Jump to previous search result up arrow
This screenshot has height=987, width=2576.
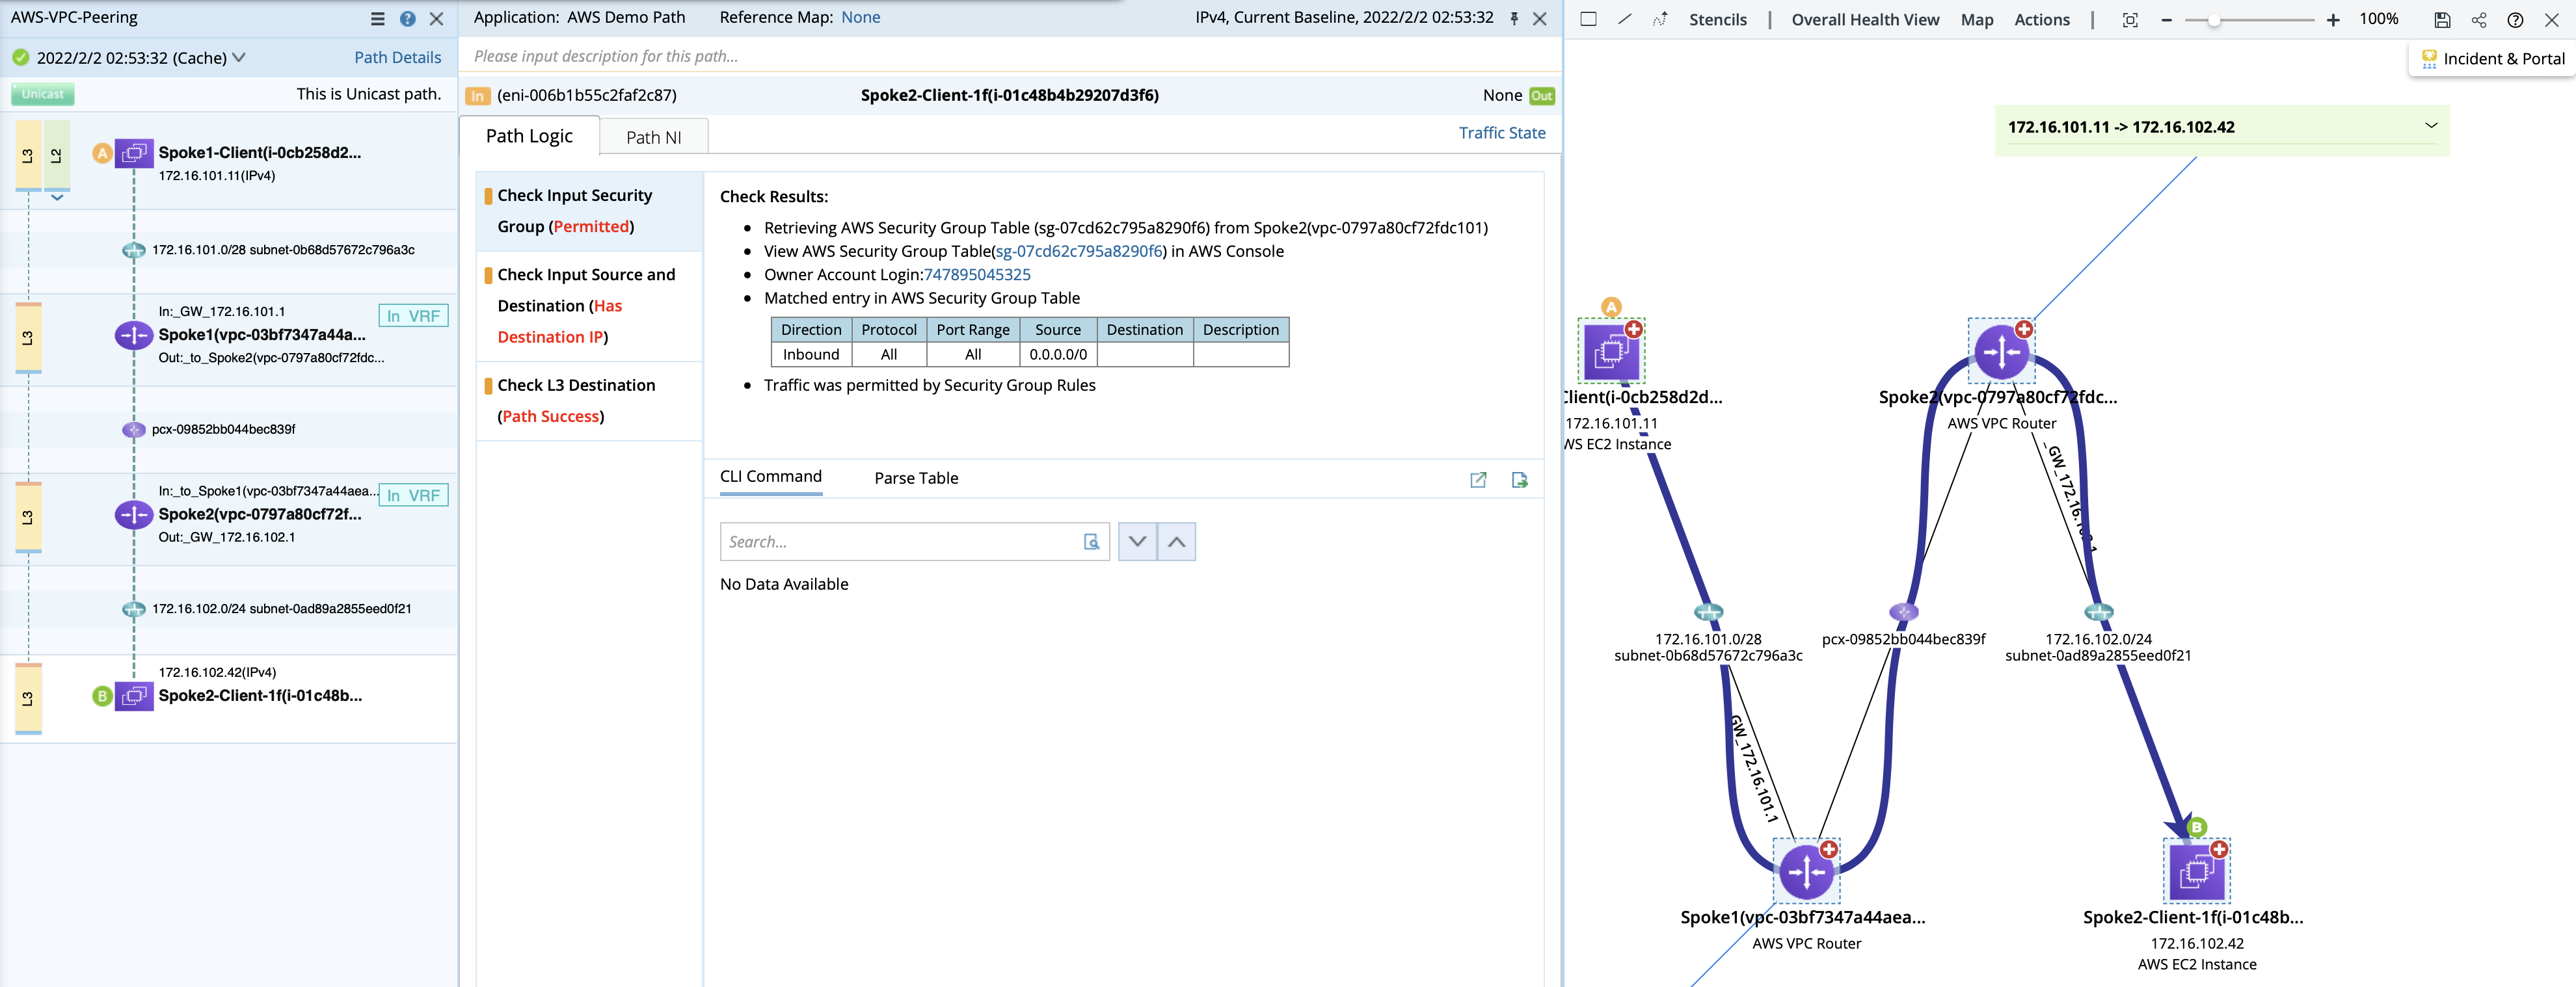point(1177,542)
